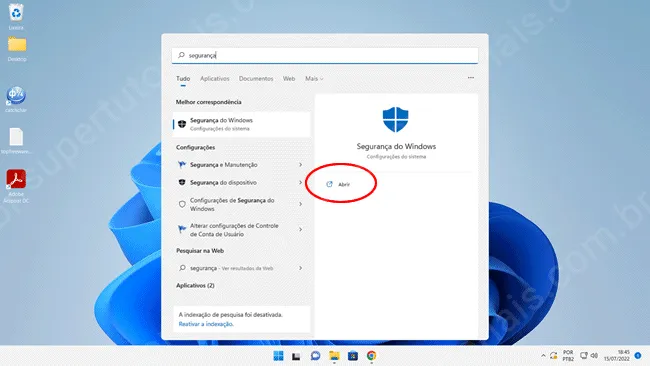Expand the Mais dropdown filter

314,78
